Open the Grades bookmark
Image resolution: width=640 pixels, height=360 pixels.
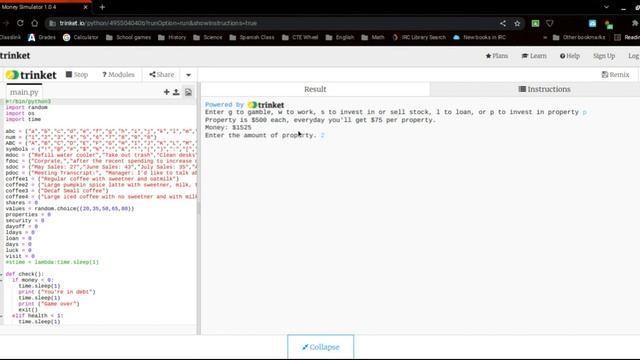(x=42, y=37)
